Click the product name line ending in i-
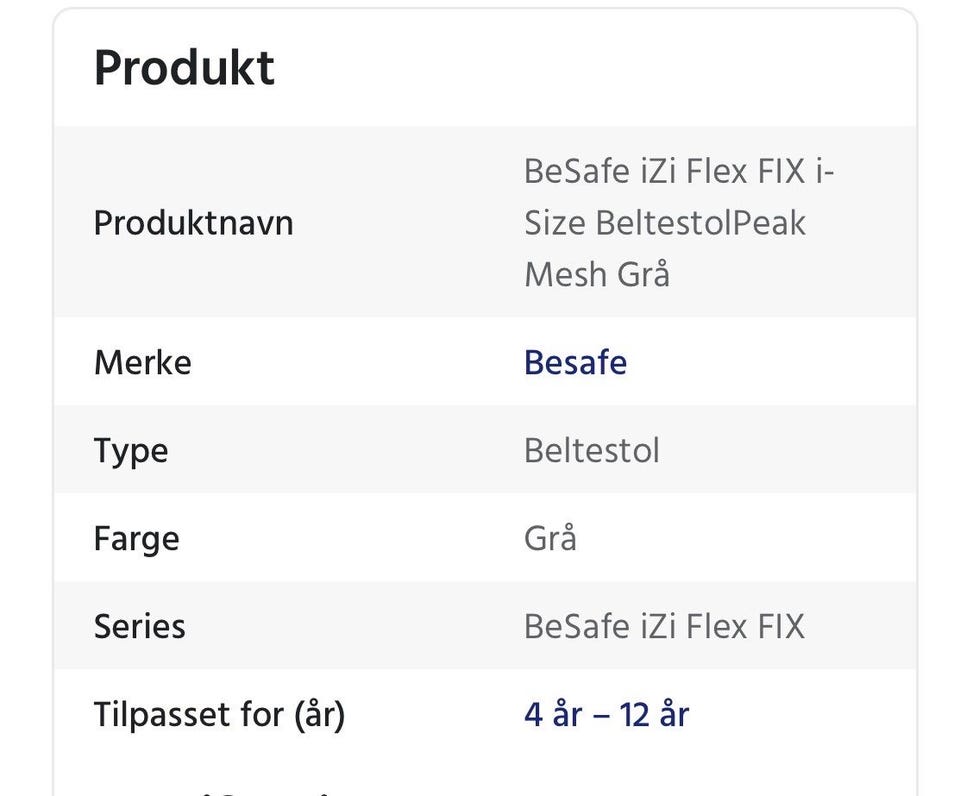The width and height of the screenshot is (960, 796). click(x=678, y=172)
